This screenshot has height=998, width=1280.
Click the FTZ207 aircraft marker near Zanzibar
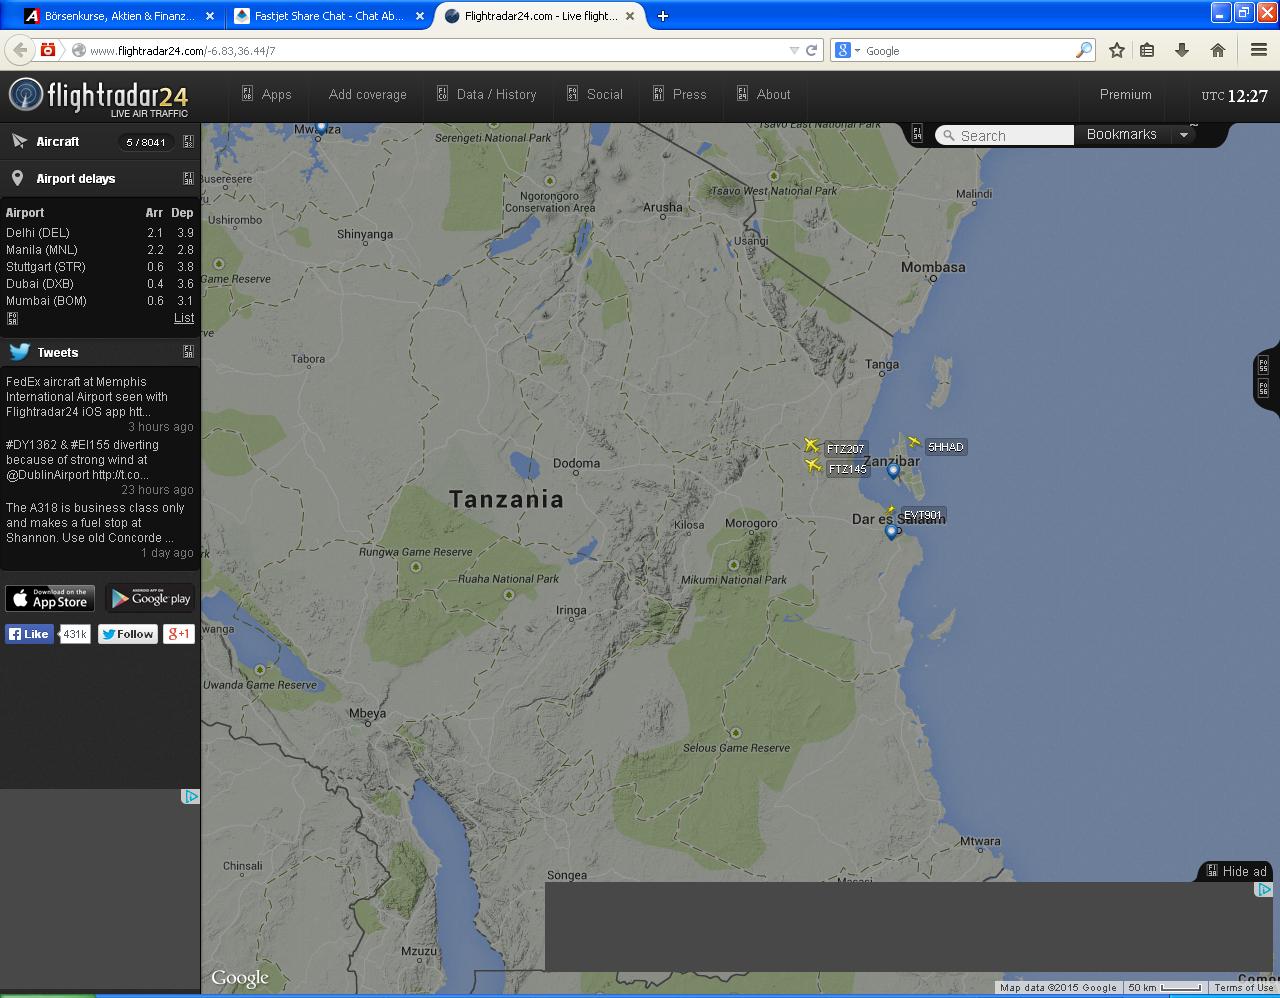pyautogui.click(x=812, y=444)
